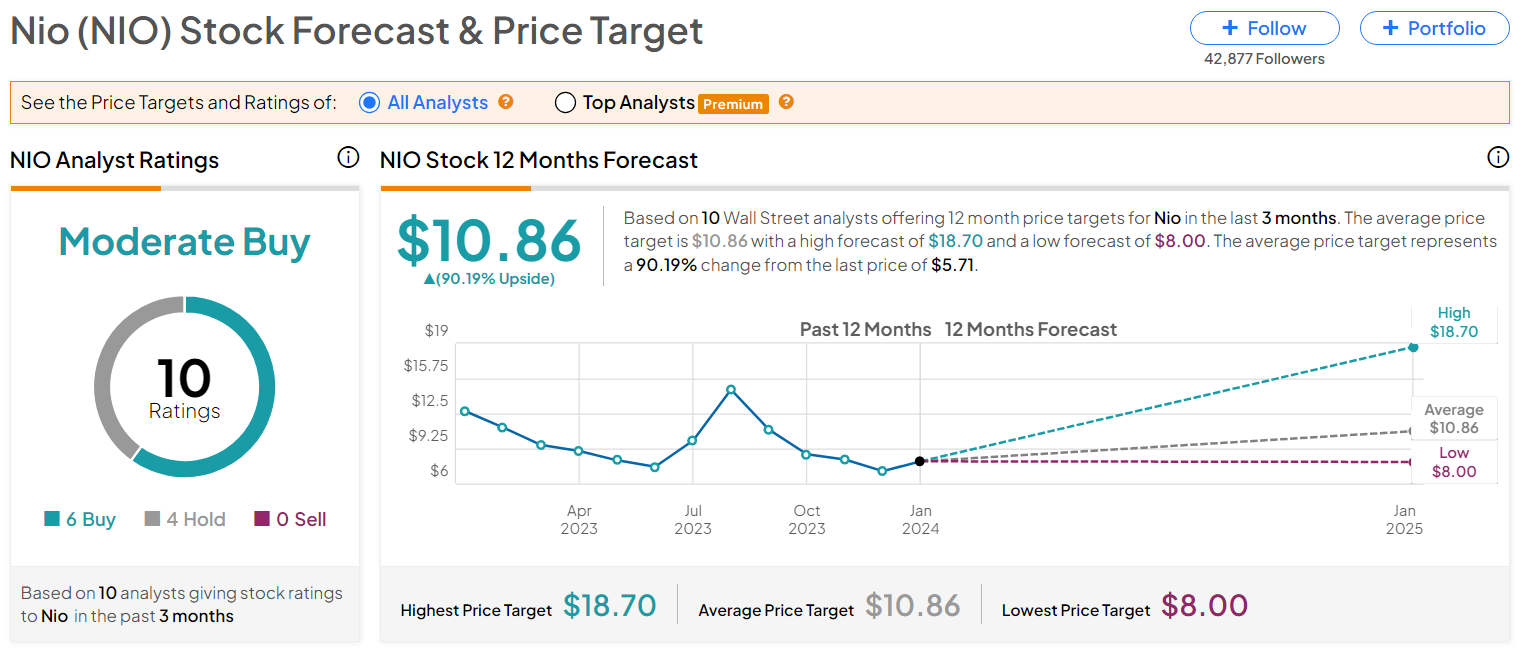Viewport: 1524px width, 665px height.
Task: Click the Jan 2025 axis label
Action: [x=1404, y=519]
